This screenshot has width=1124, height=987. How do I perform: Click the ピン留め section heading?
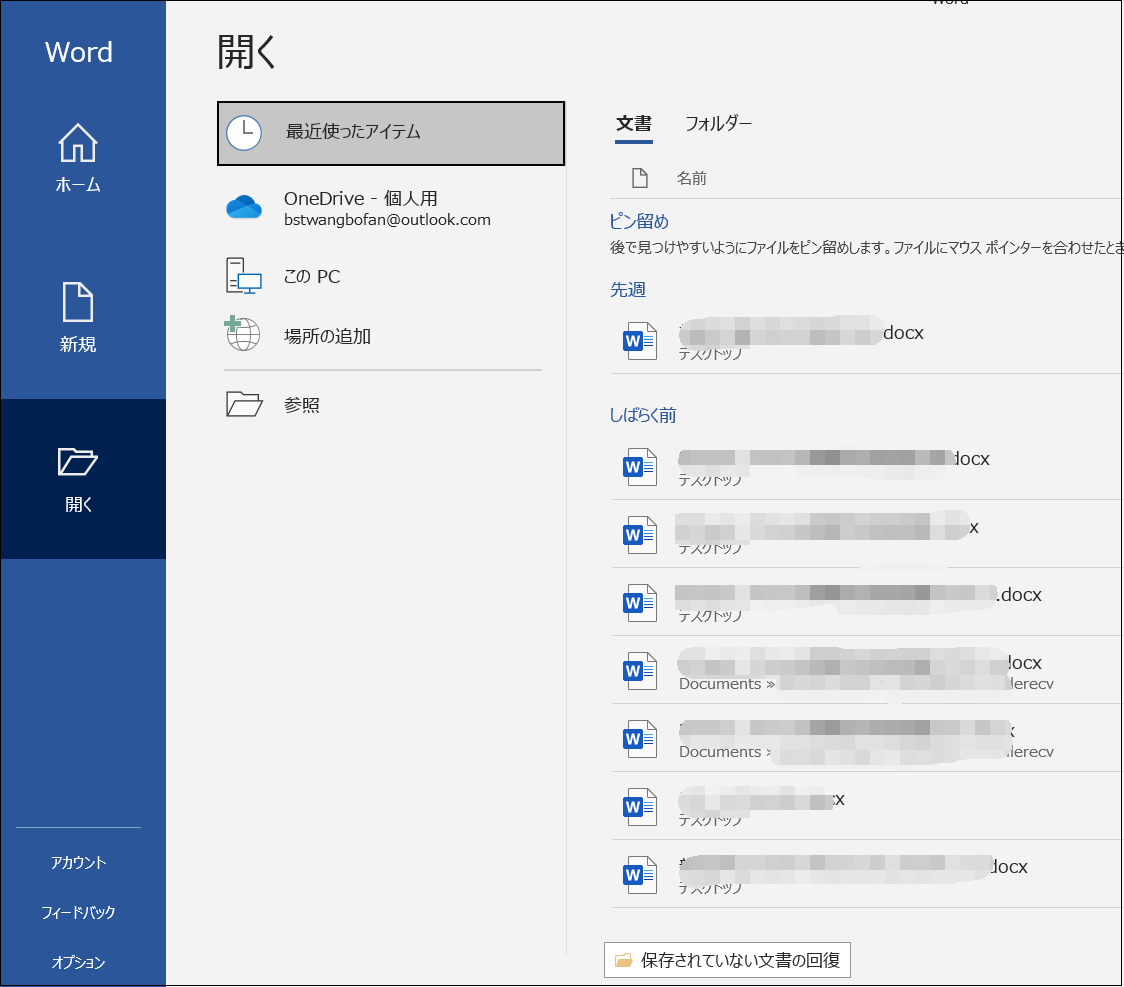pyautogui.click(x=639, y=221)
